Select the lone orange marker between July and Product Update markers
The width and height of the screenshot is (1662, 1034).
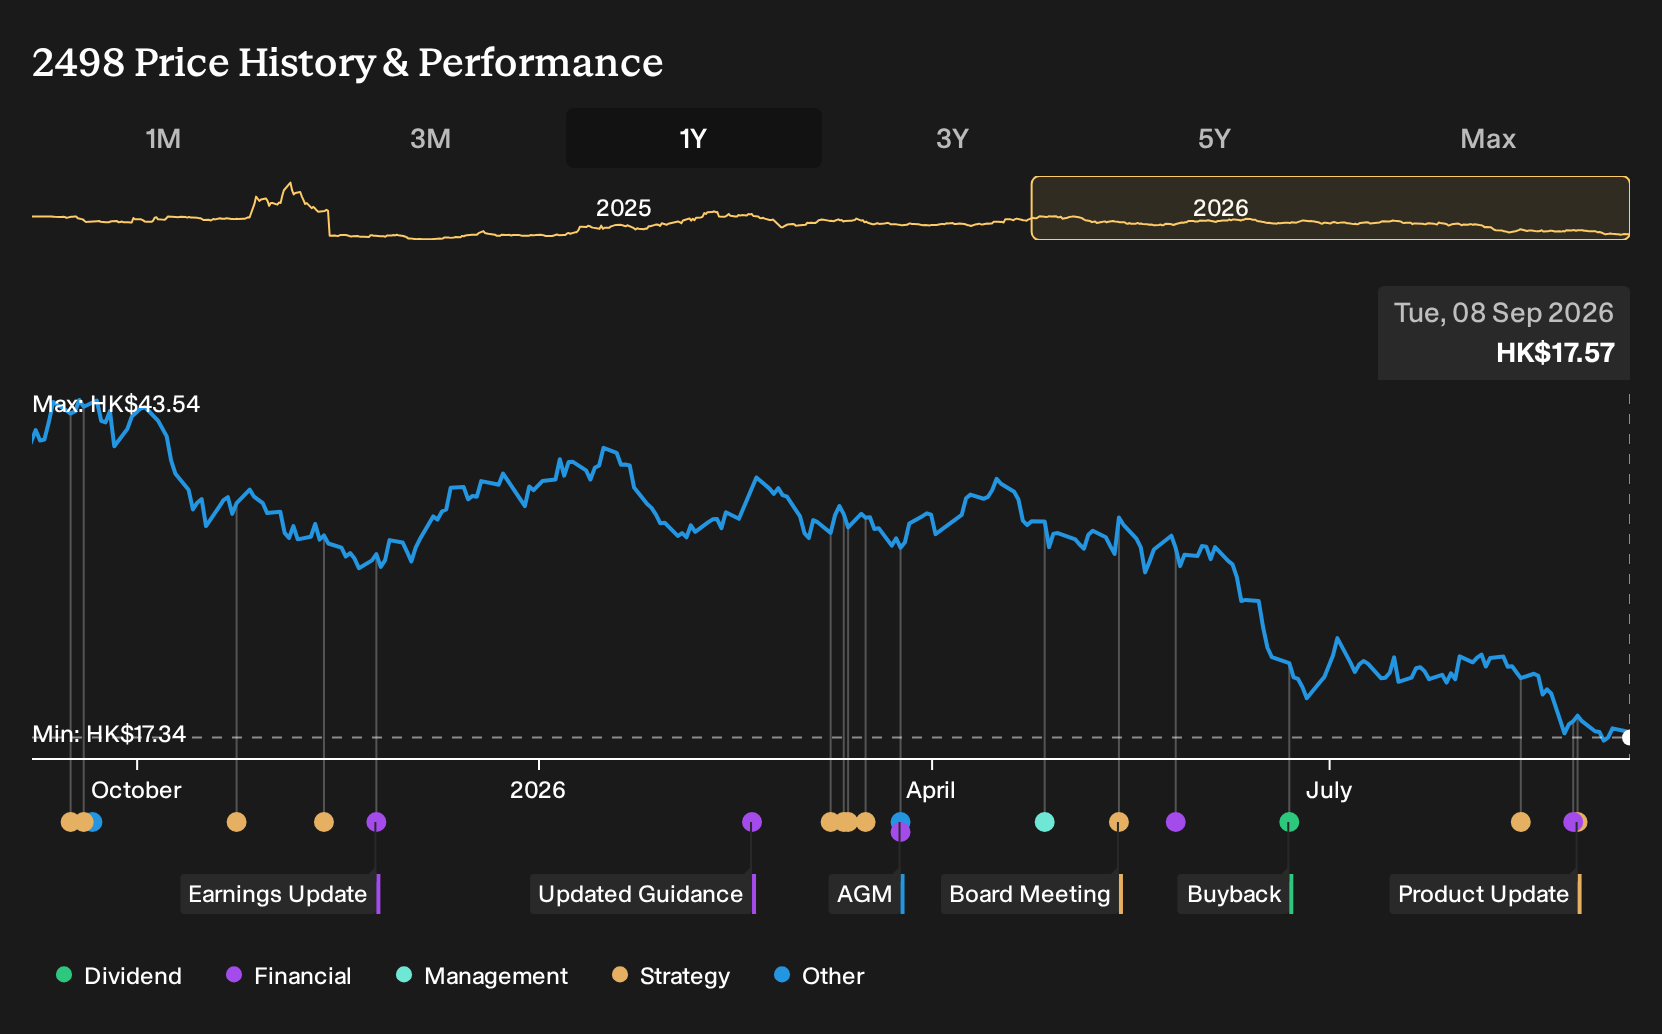coord(1521,822)
